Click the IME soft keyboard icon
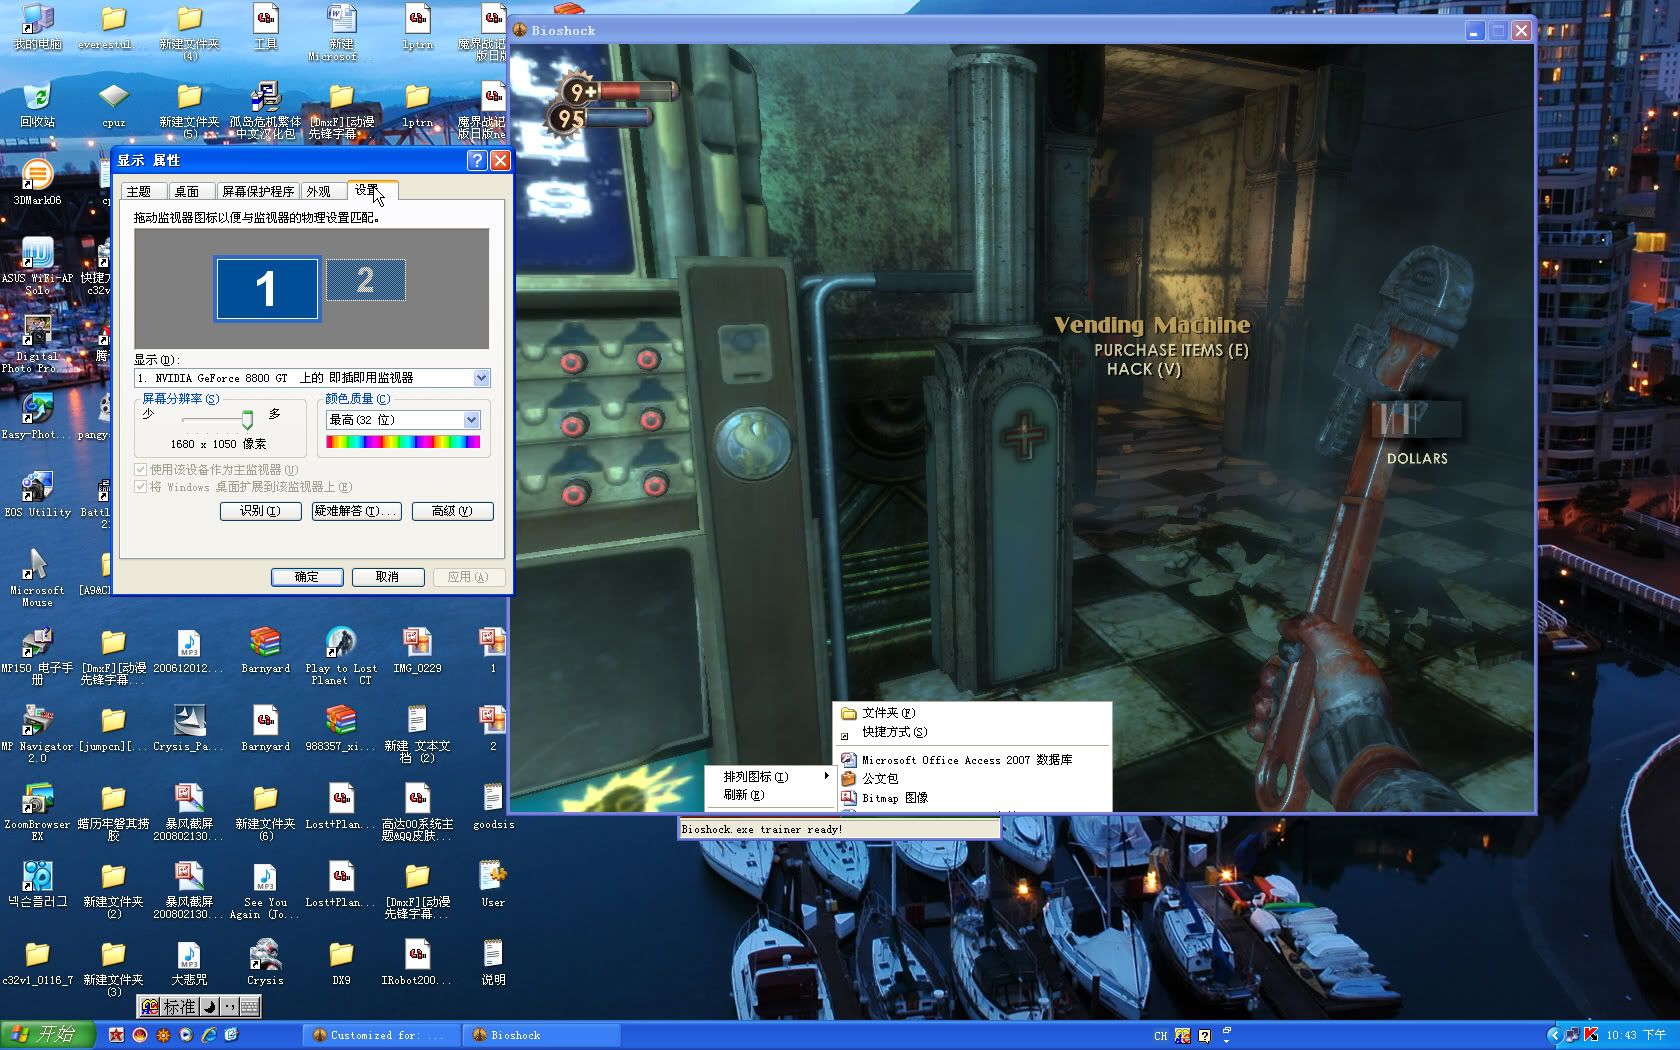This screenshot has width=1680, height=1050. (x=250, y=1006)
